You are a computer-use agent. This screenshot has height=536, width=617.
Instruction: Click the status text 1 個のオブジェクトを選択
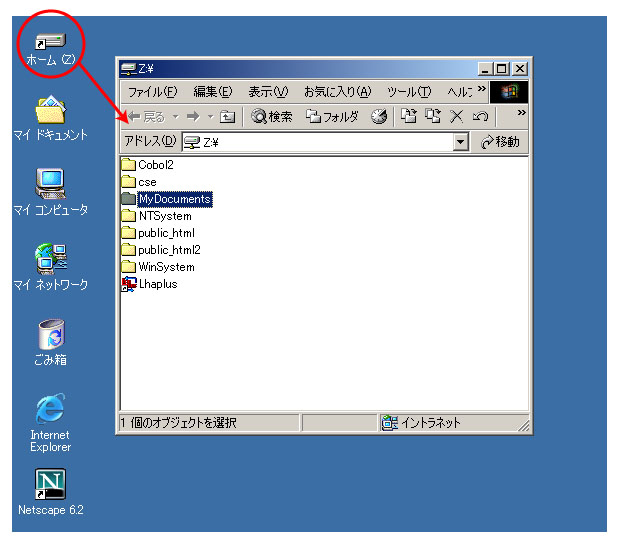pos(179,423)
